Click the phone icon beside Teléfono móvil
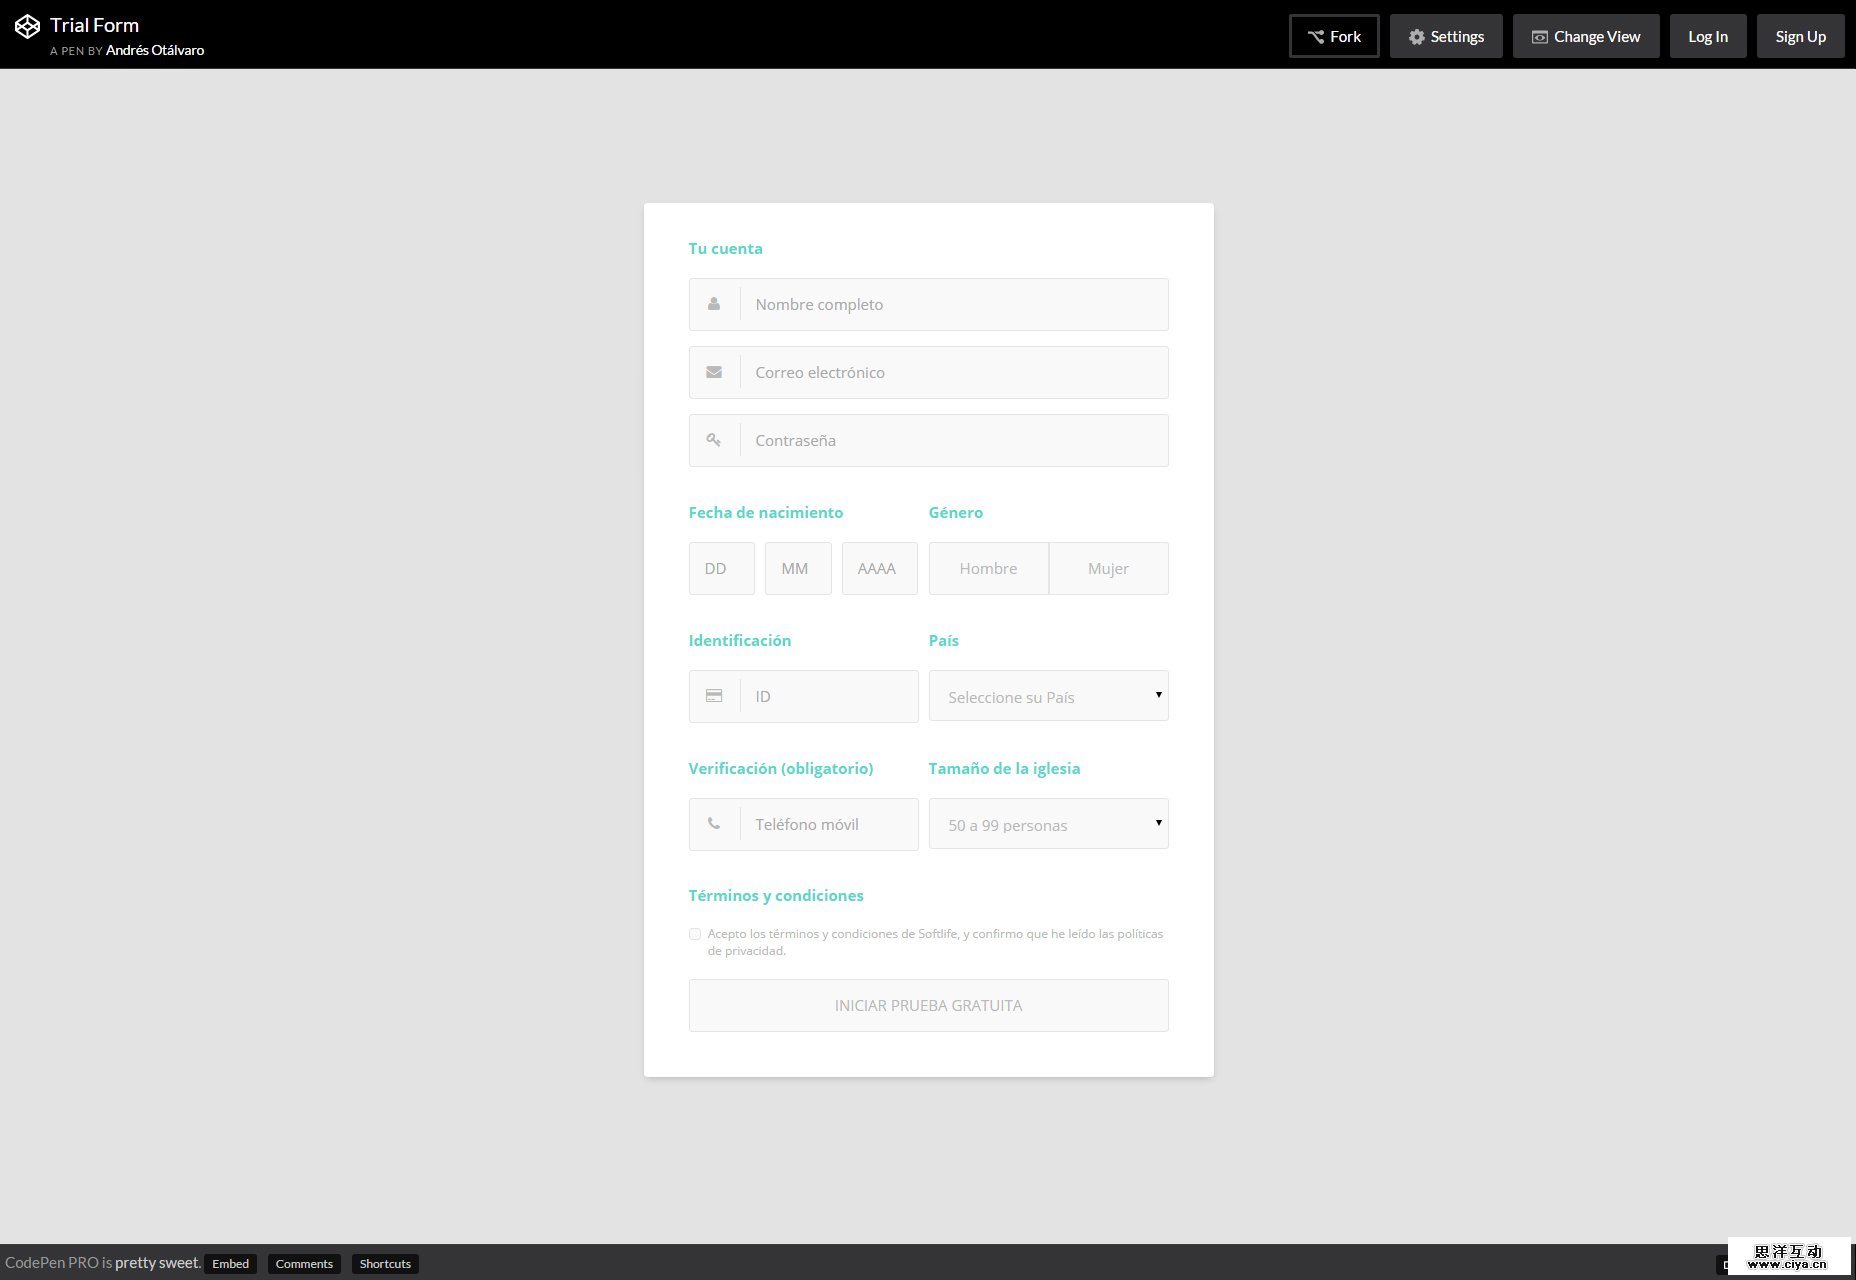Screen dimensions: 1856x1280 [x=713, y=823]
